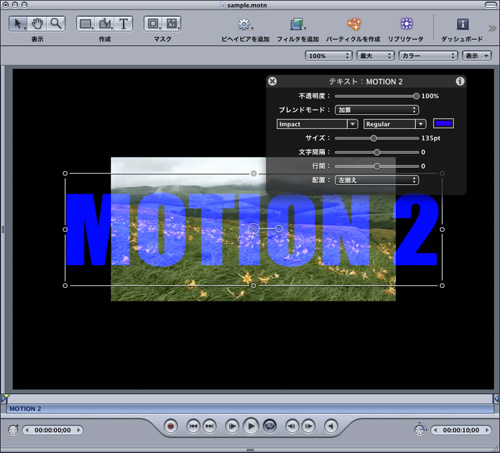The image size is (500, 453).
Task: Click the bottom-center text bounding handle
Action: pos(254,286)
